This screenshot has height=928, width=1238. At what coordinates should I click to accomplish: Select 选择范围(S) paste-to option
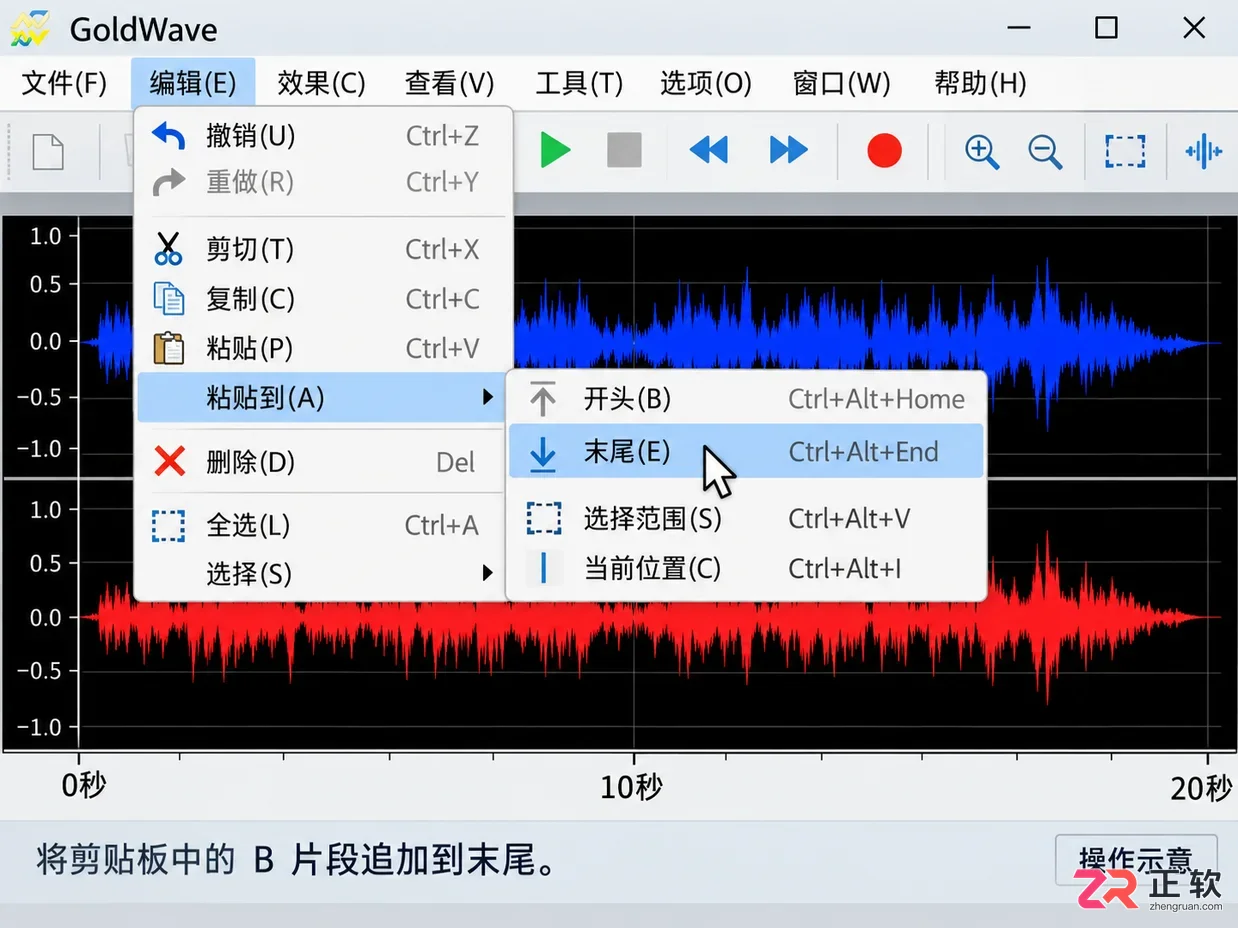coord(746,518)
